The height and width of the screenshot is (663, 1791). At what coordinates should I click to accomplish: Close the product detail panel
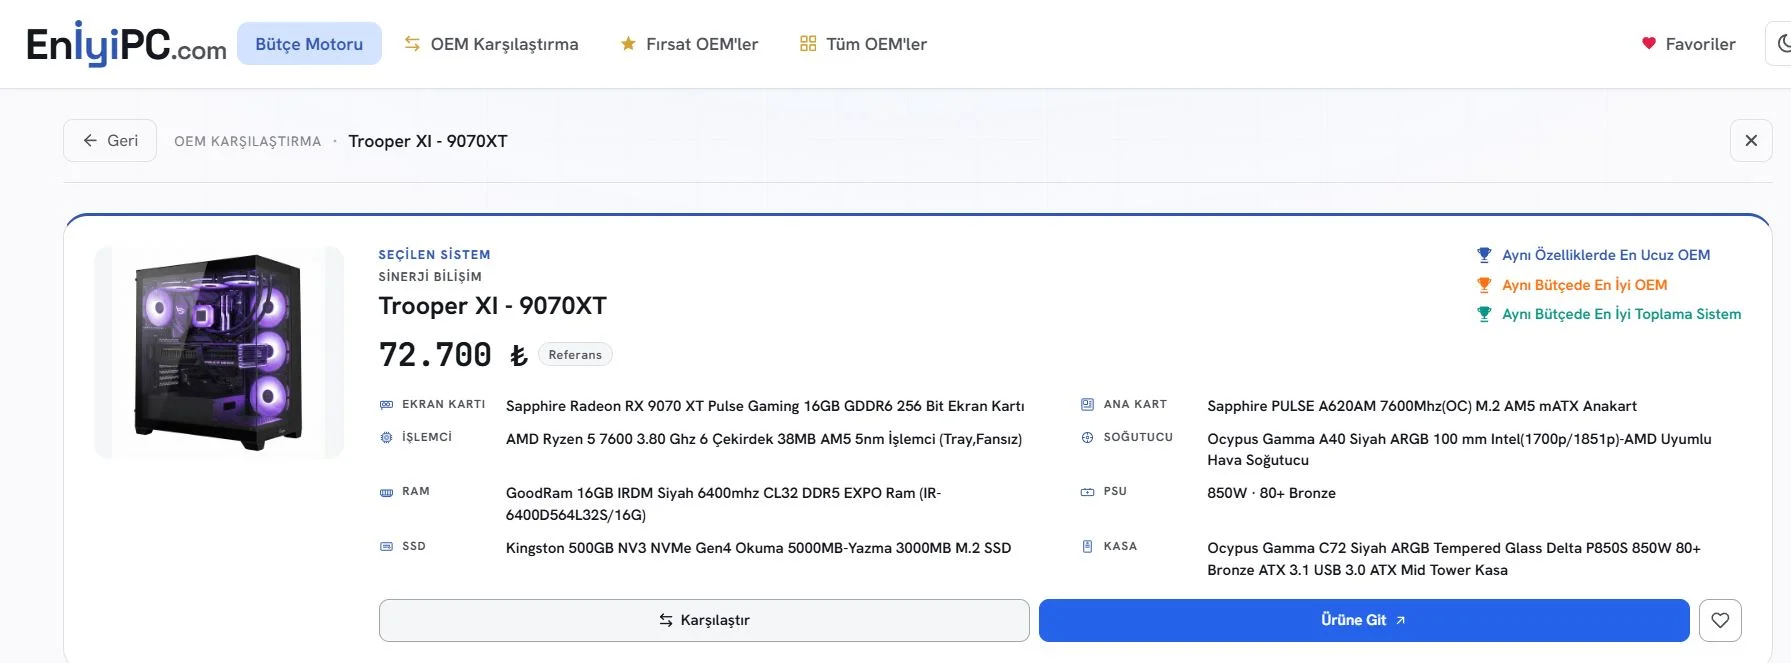1751,141
